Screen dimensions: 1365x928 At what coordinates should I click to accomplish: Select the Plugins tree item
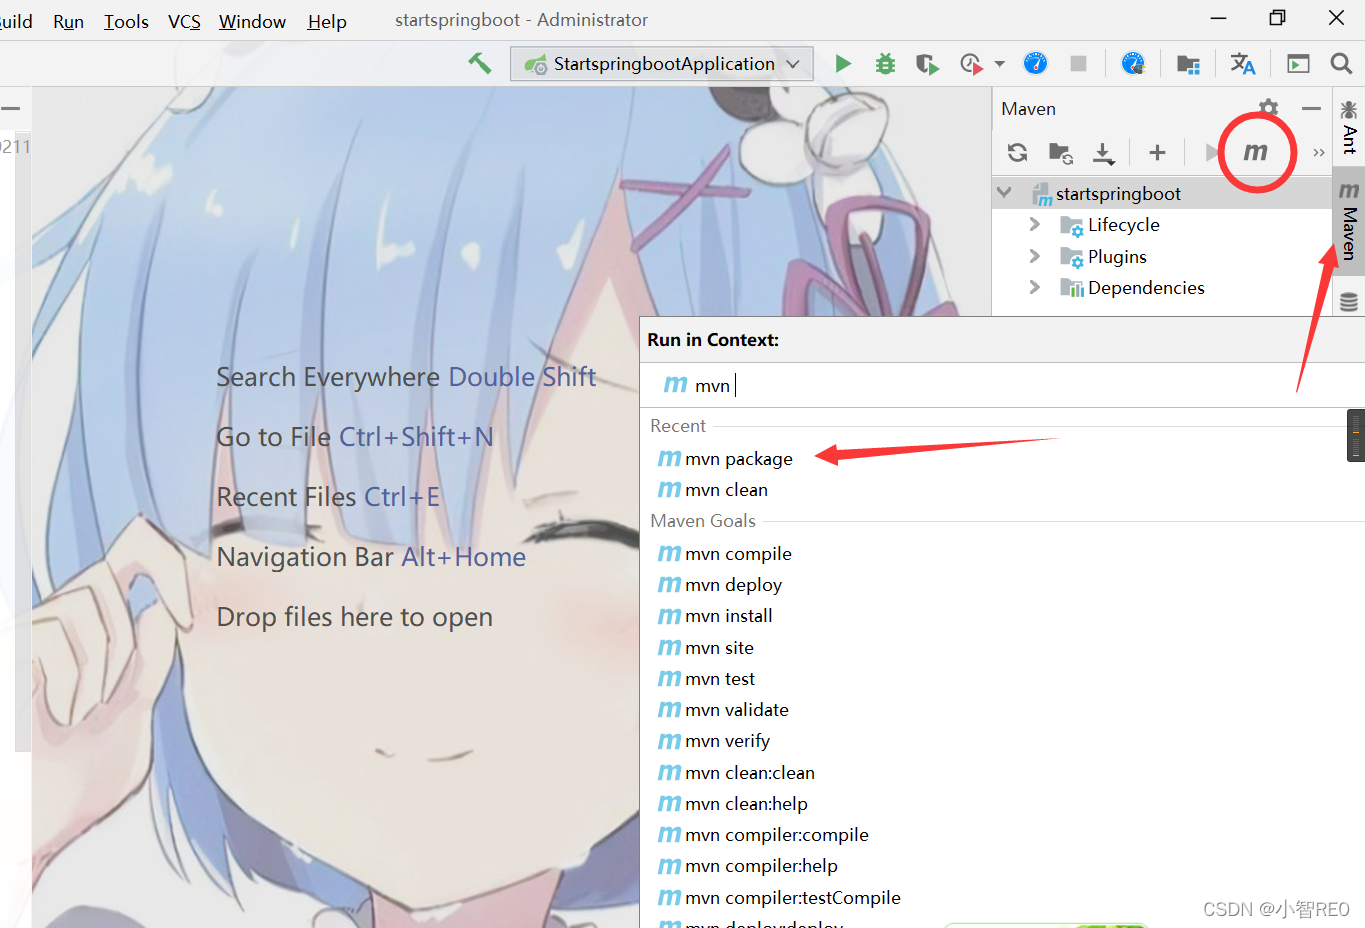[x=1117, y=257]
